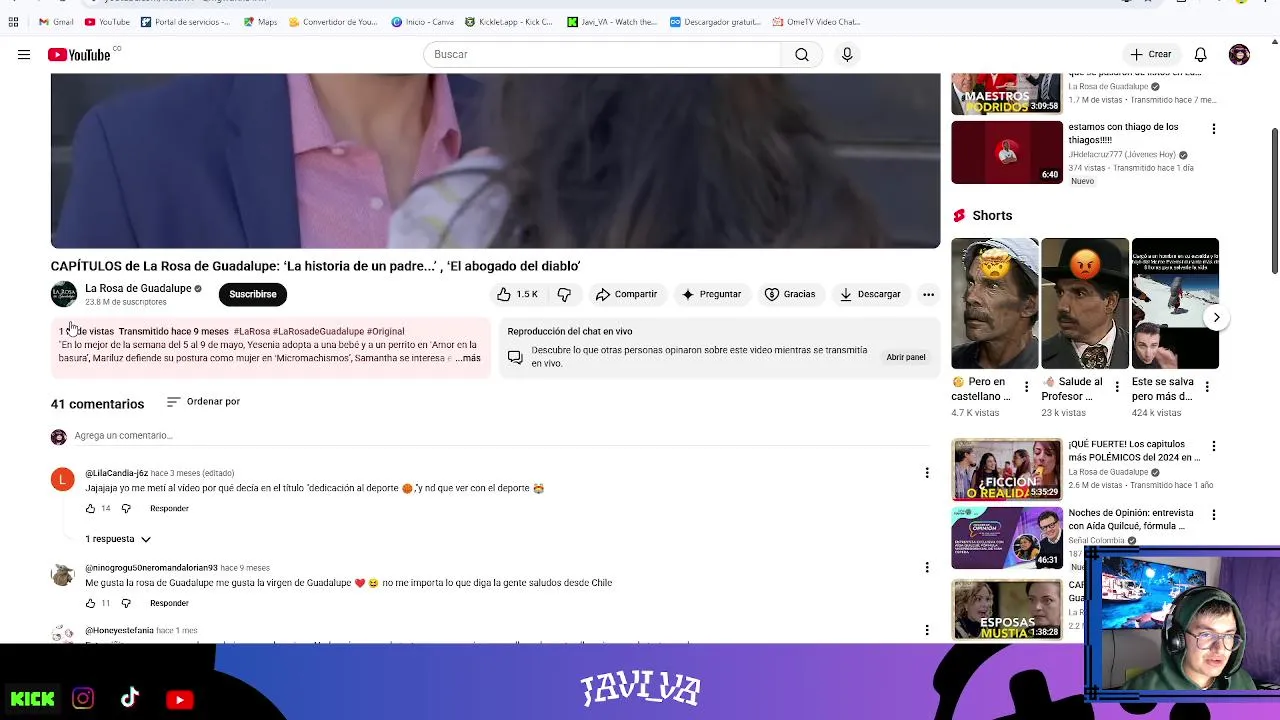Open the YouTube bookmark
The height and width of the screenshot is (720, 1280).
pos(108,22)
